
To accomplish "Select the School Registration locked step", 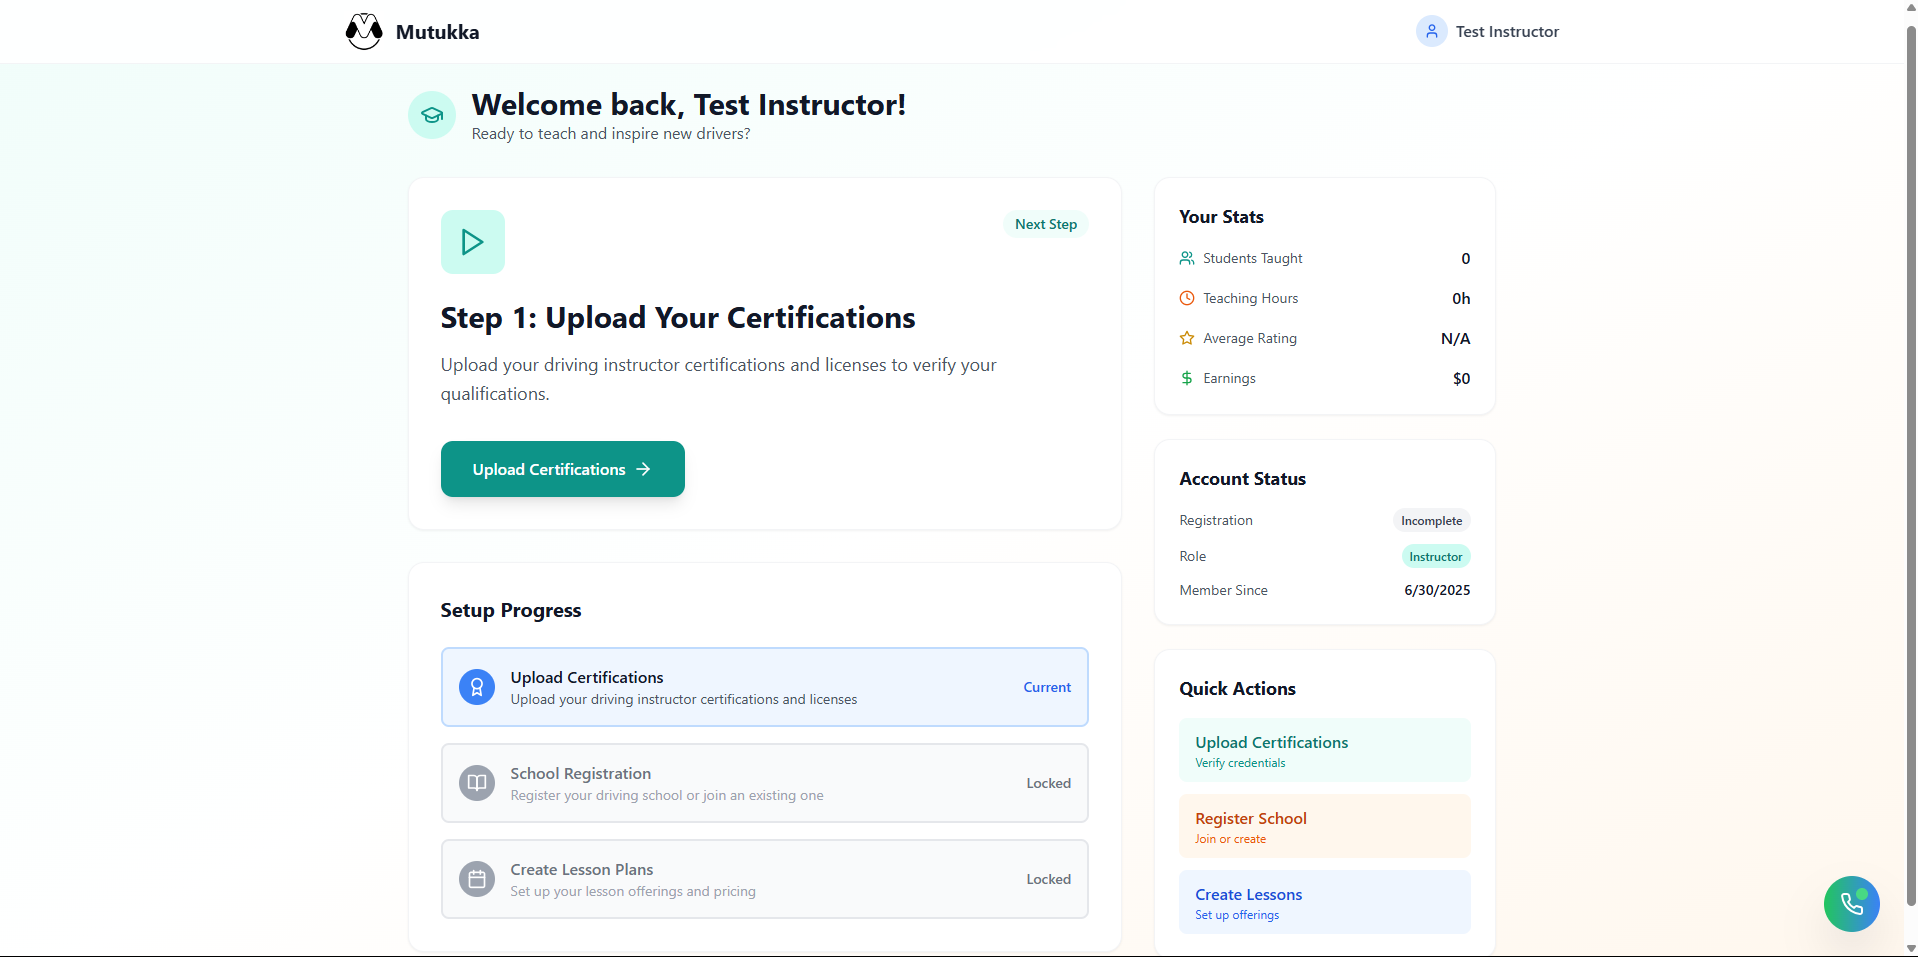I will point(765,783).
